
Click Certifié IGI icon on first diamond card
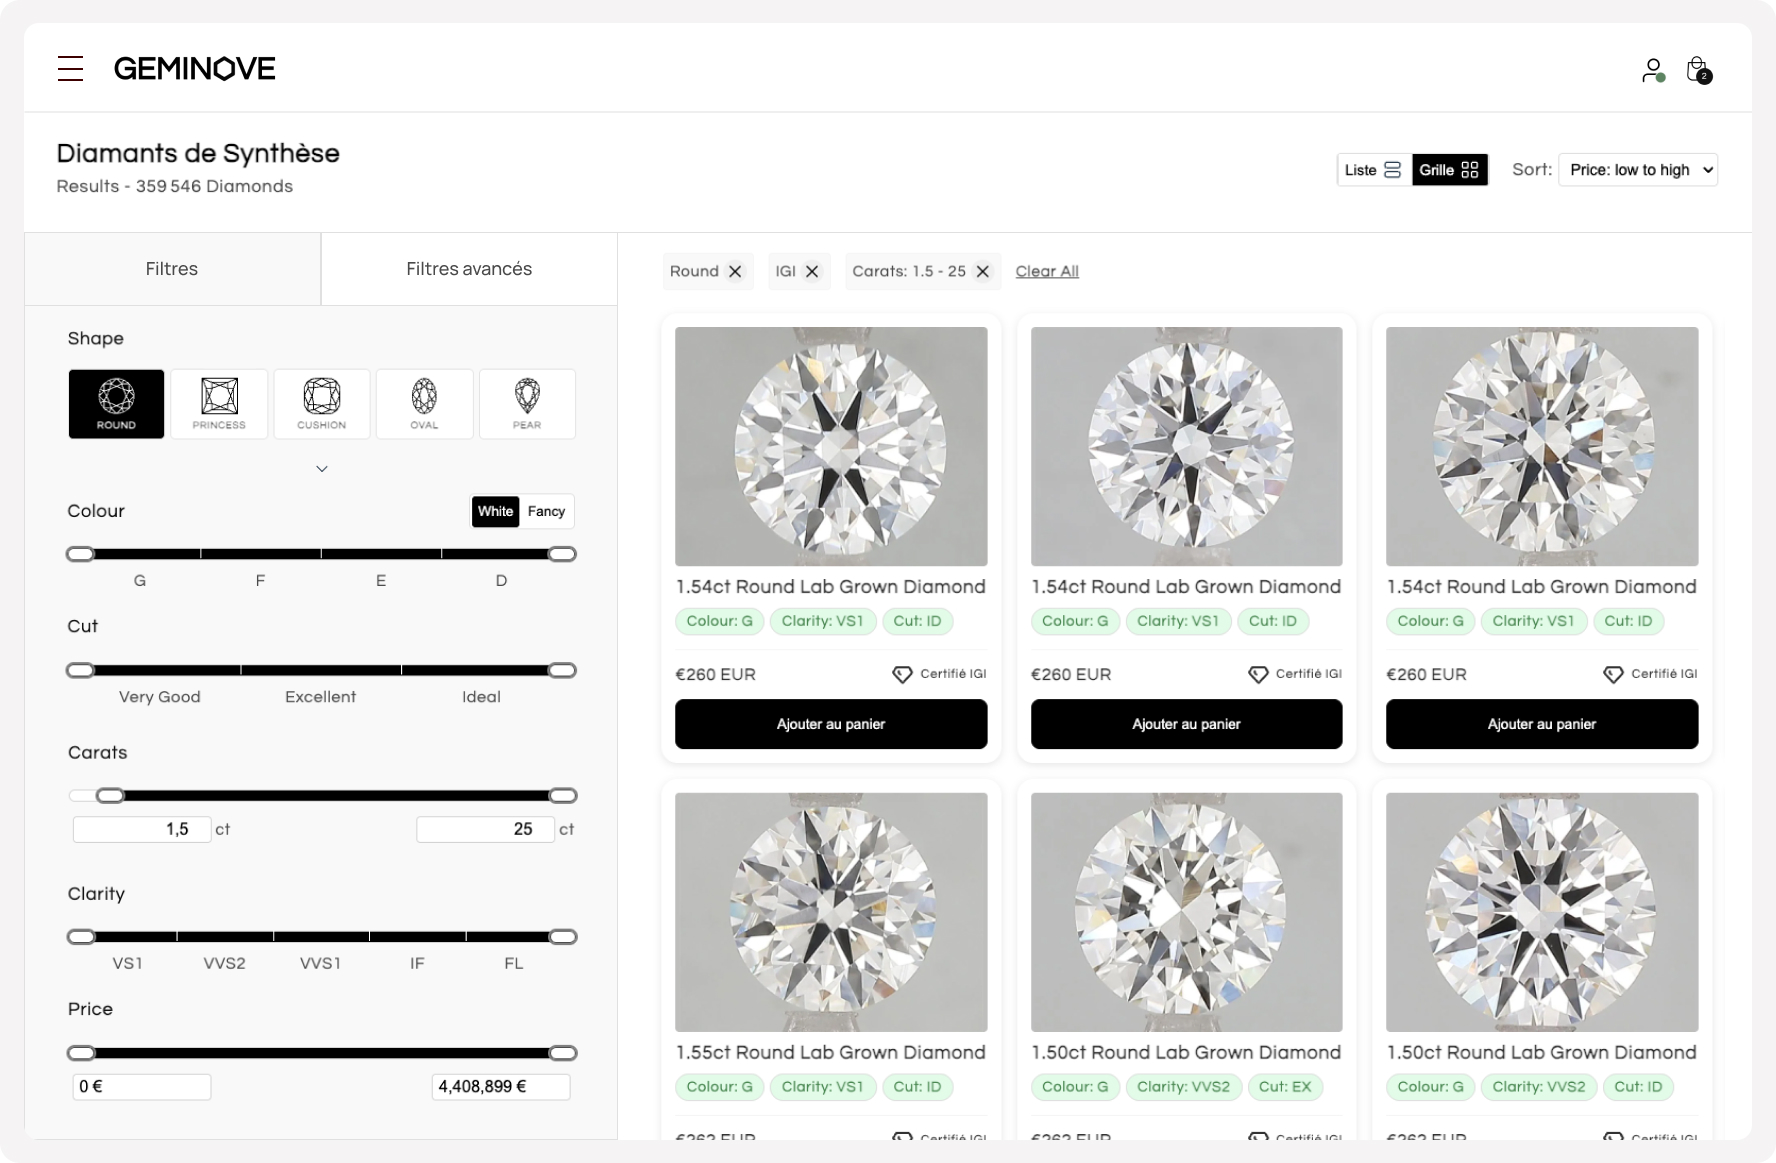[902, 675]
